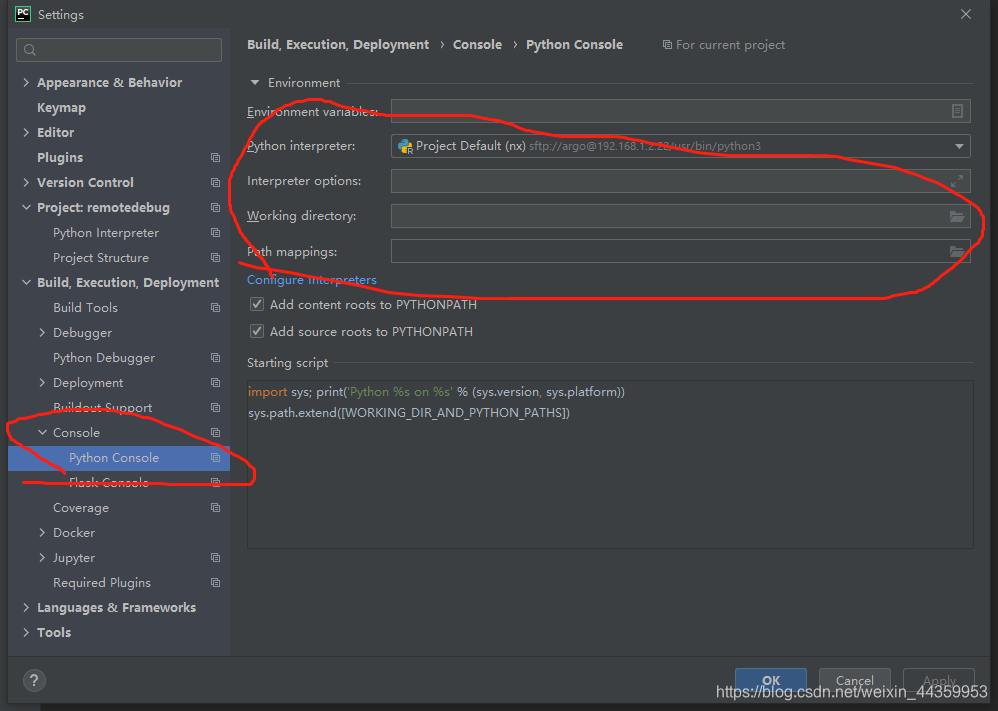The image size is (998, 711).
Task: Click in the settings search field
Action: 119,50
